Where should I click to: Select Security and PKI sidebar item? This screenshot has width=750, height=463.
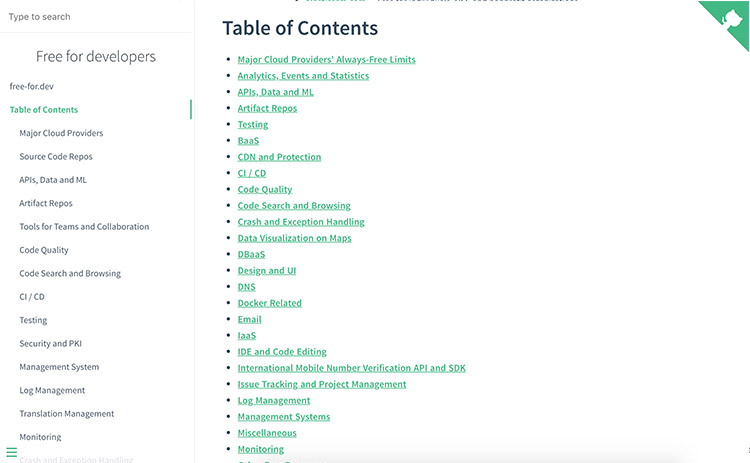click(x=51, y=344)
